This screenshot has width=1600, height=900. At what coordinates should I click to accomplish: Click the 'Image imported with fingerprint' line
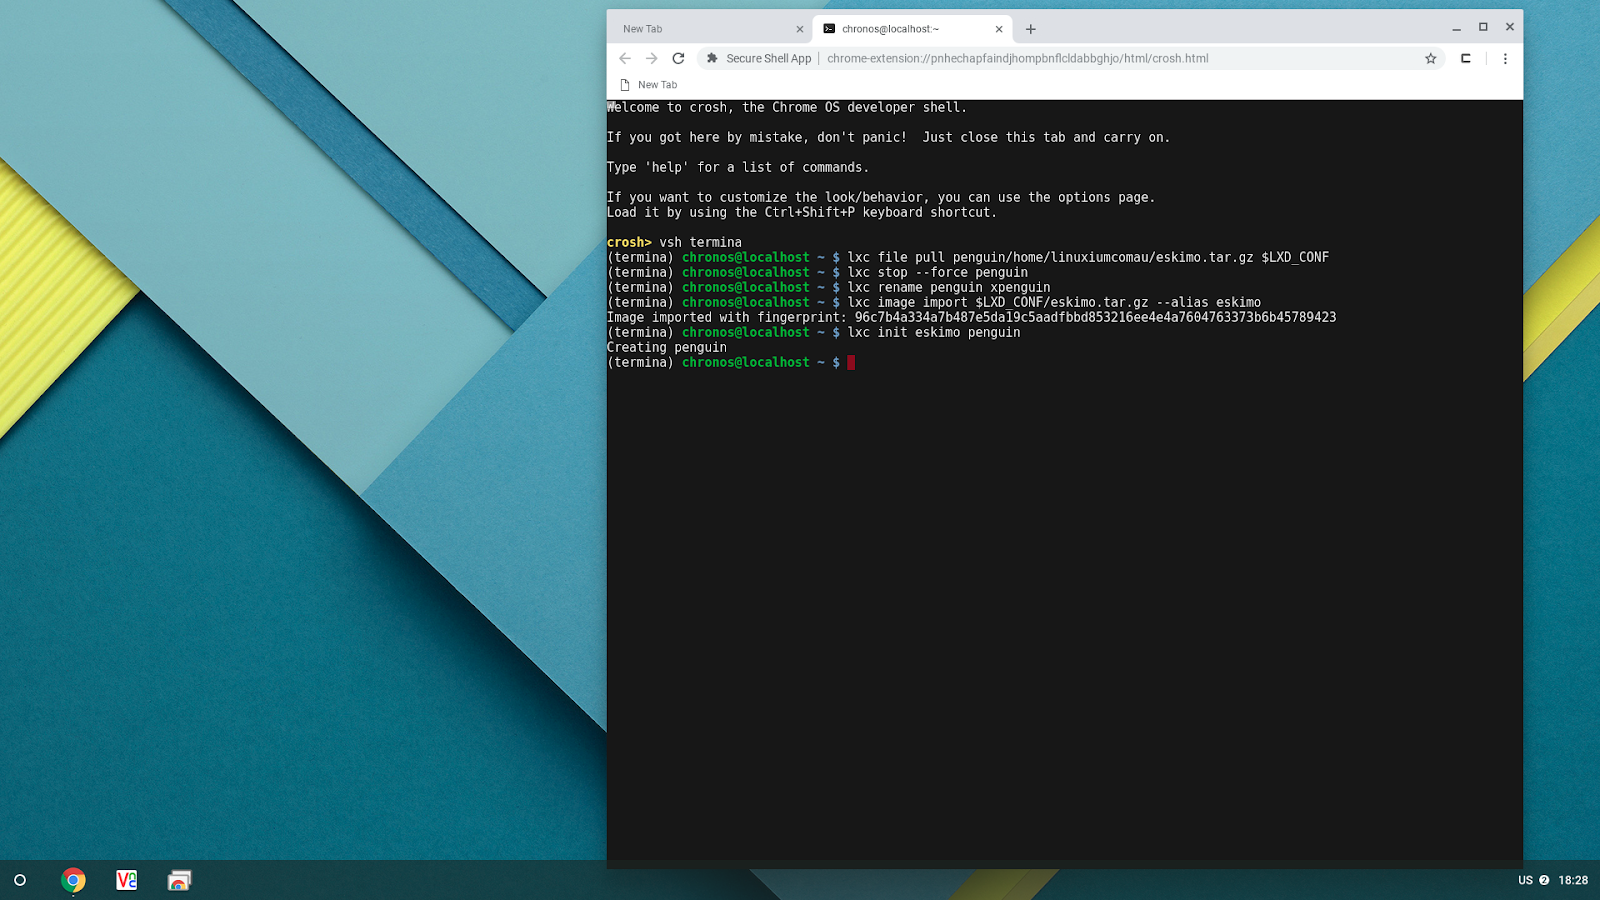[971, 317]
